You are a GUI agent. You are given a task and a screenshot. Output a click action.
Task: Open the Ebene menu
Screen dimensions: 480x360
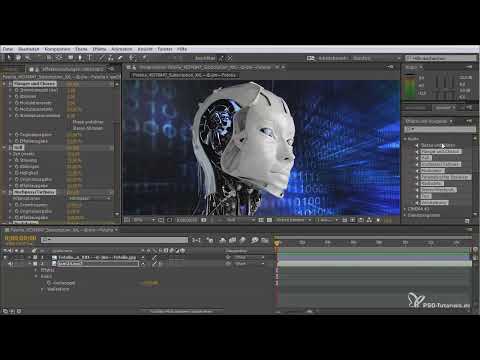point(81,49)
